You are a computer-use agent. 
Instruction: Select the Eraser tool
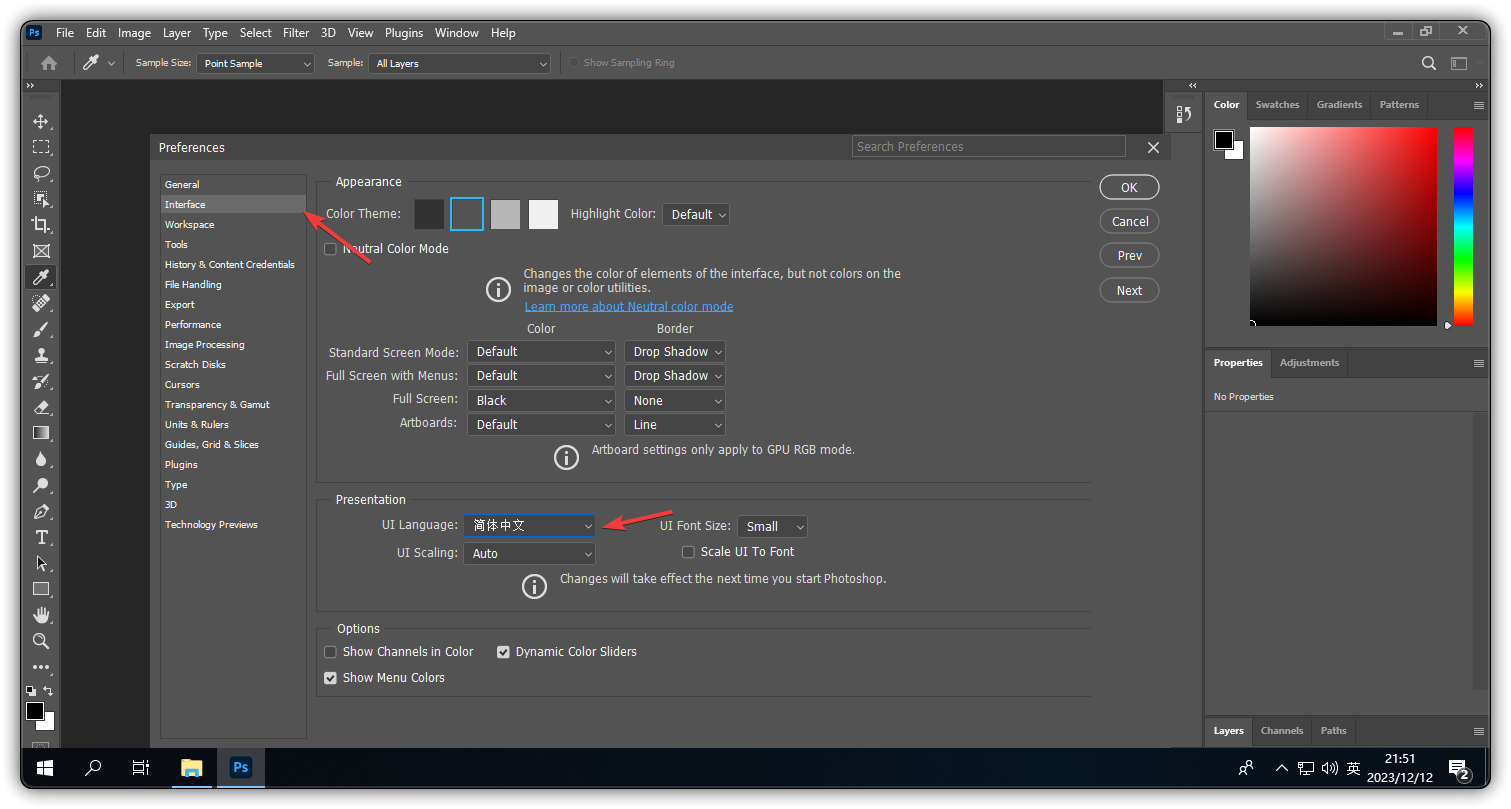pos(41,407)
